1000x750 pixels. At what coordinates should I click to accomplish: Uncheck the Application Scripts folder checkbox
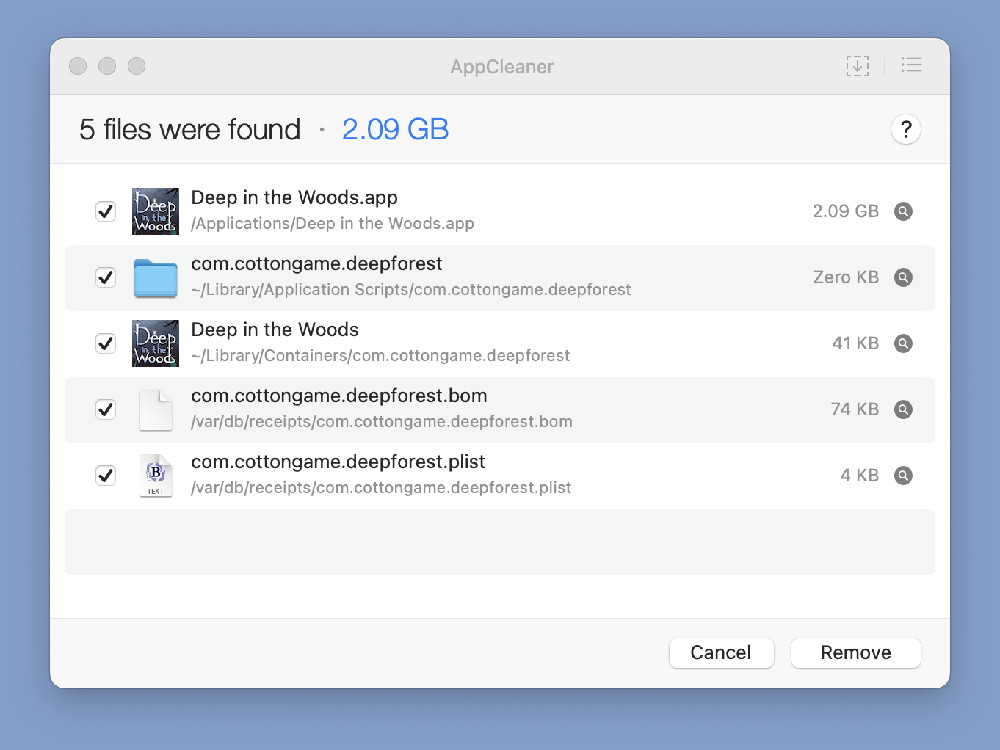pos(105,277)
